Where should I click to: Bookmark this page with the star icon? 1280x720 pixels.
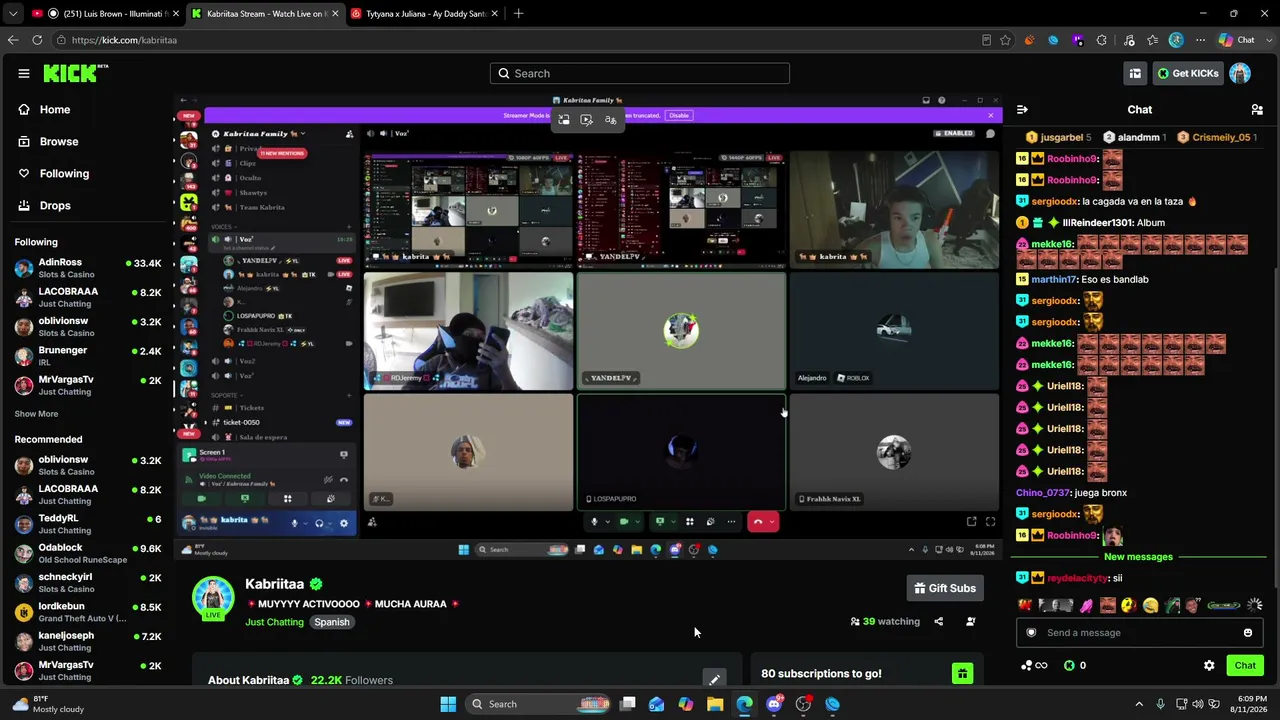pos(1005,40)
